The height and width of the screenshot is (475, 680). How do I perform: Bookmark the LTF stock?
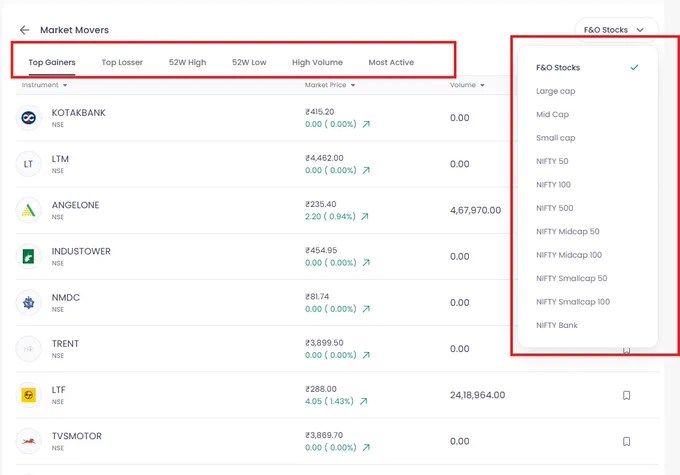click(x=626, y=395)
